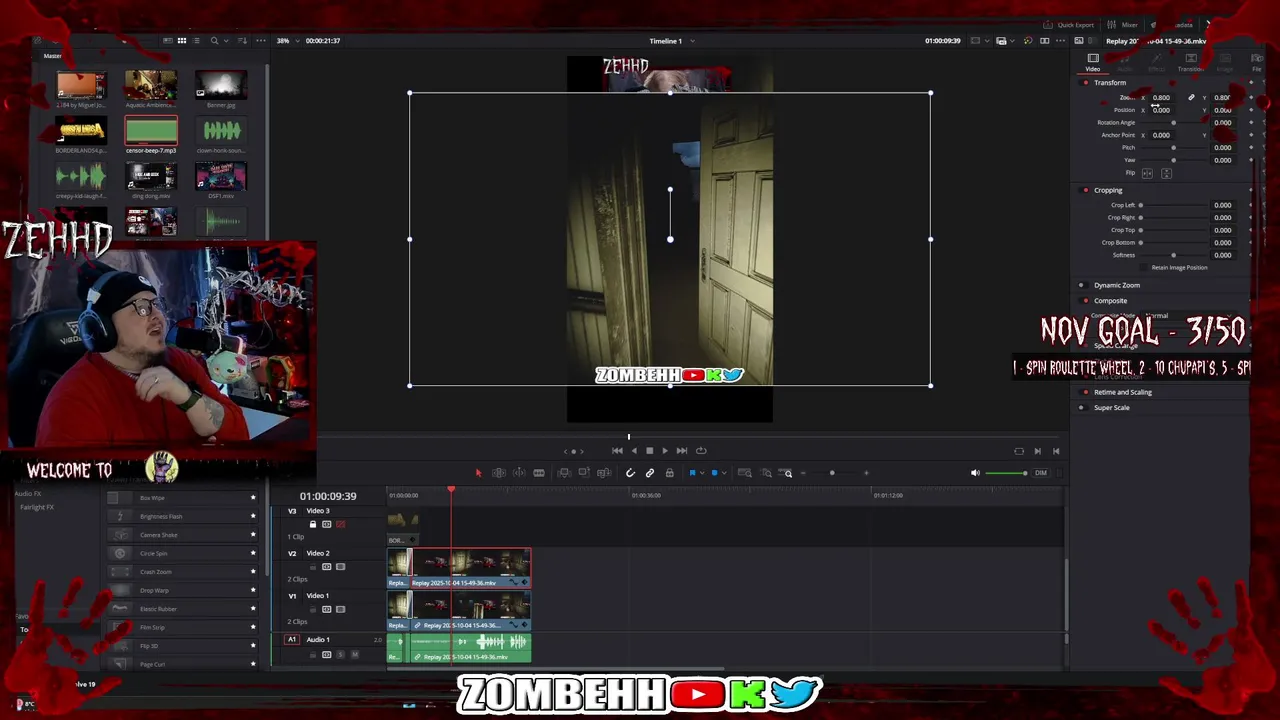Open the Mixer panel
Screen dimensions: 1280x720
click(1122, 25)
